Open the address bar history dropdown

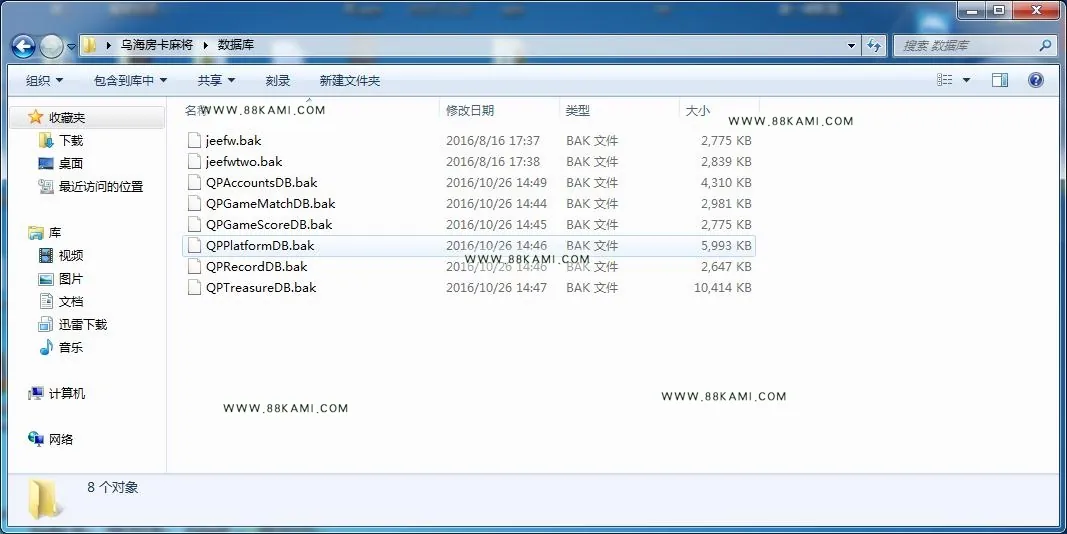(851, 46)
